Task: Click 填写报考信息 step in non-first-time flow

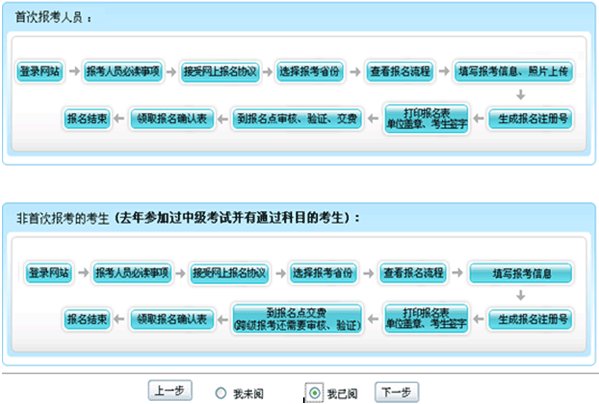Action: tap(521, 273)
